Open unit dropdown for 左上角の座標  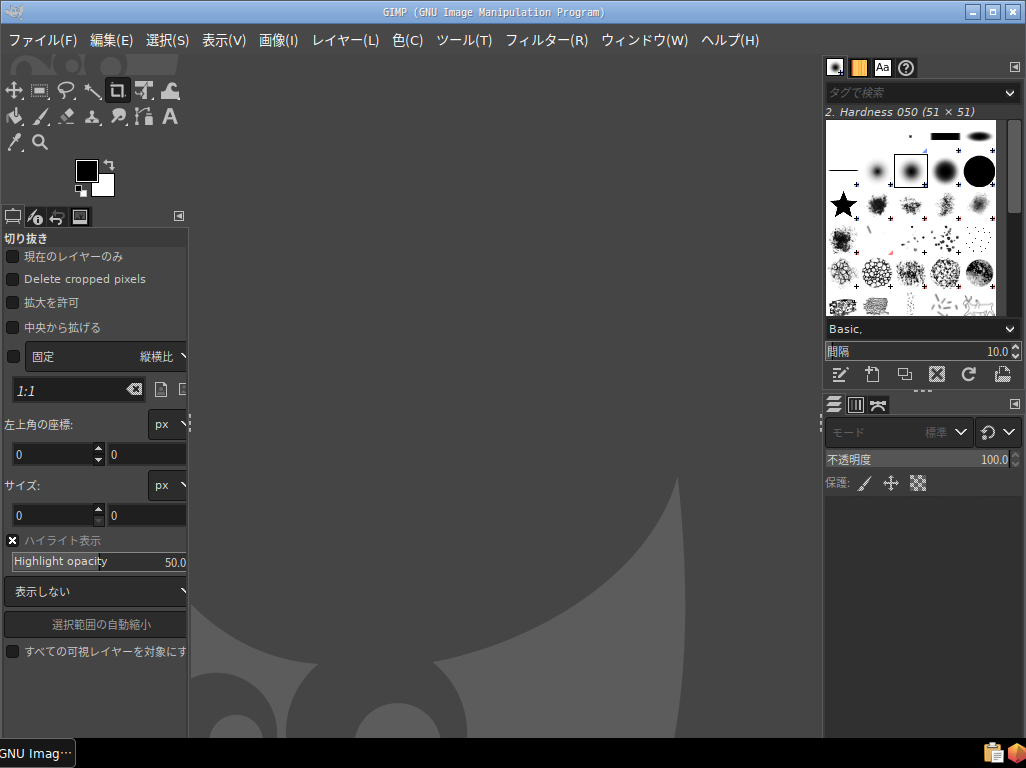pos(168,425)
